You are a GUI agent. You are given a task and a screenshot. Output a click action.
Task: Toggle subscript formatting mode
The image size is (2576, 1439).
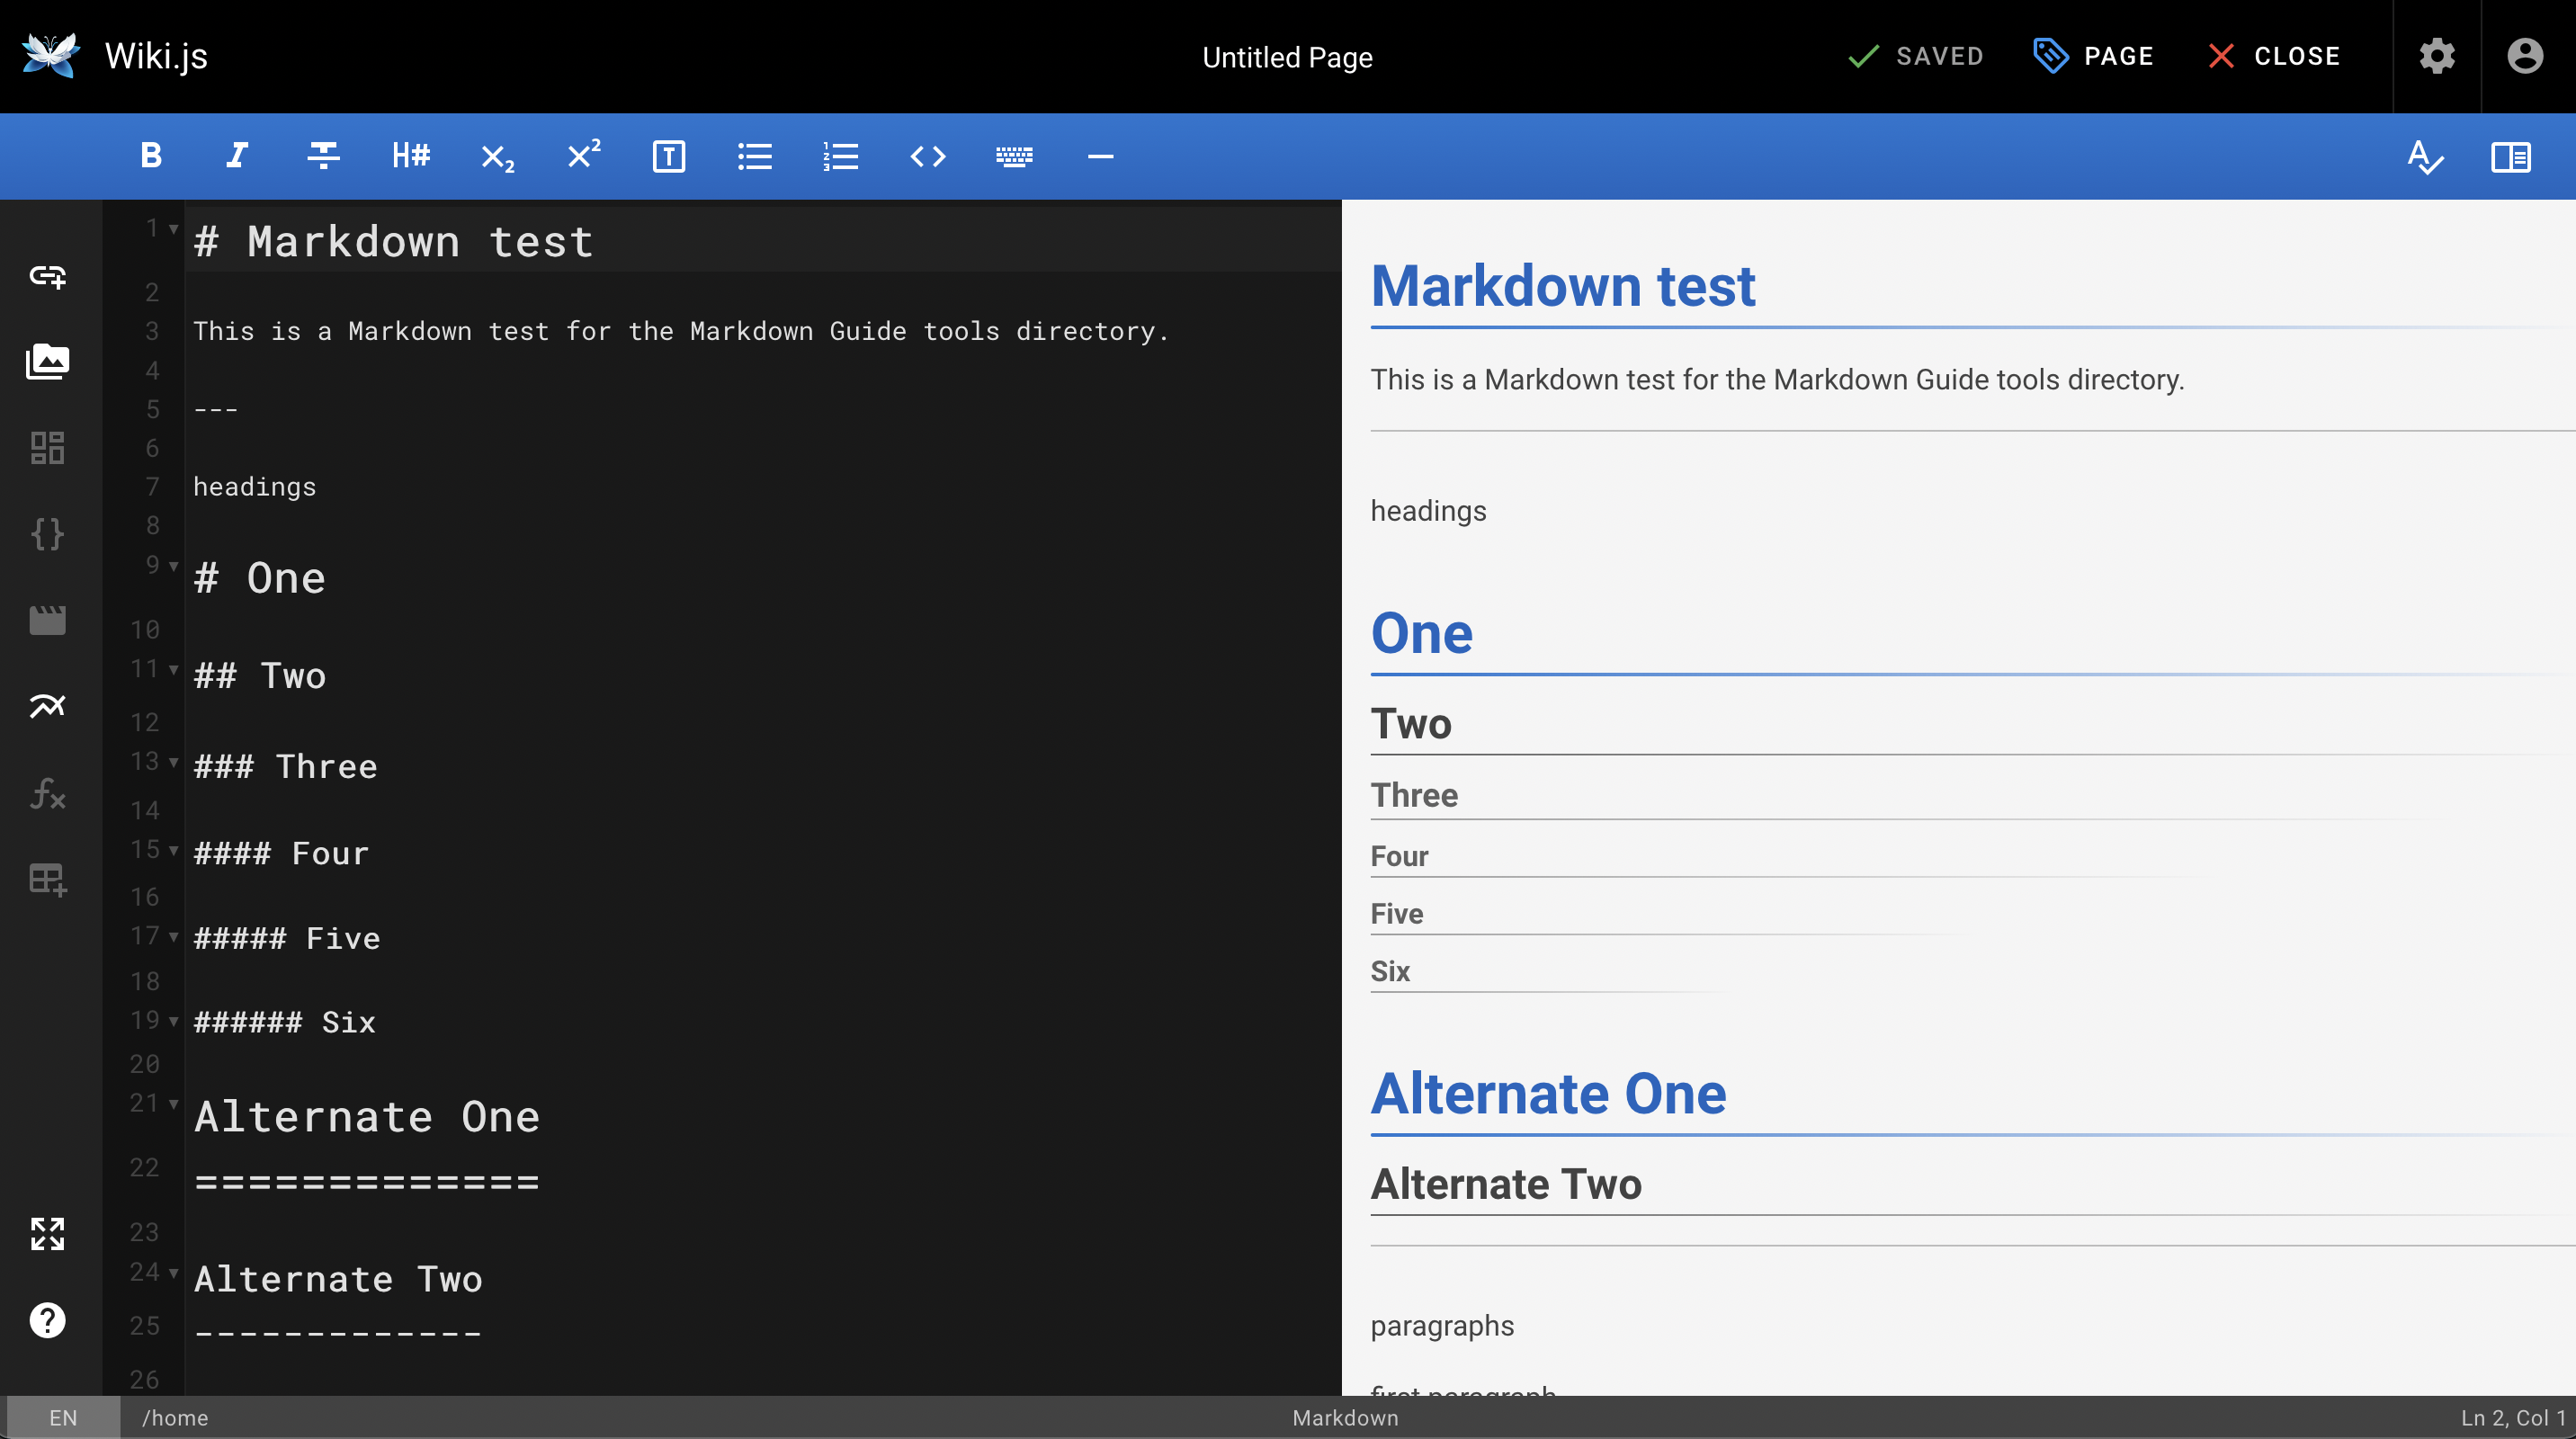(497, 156)
